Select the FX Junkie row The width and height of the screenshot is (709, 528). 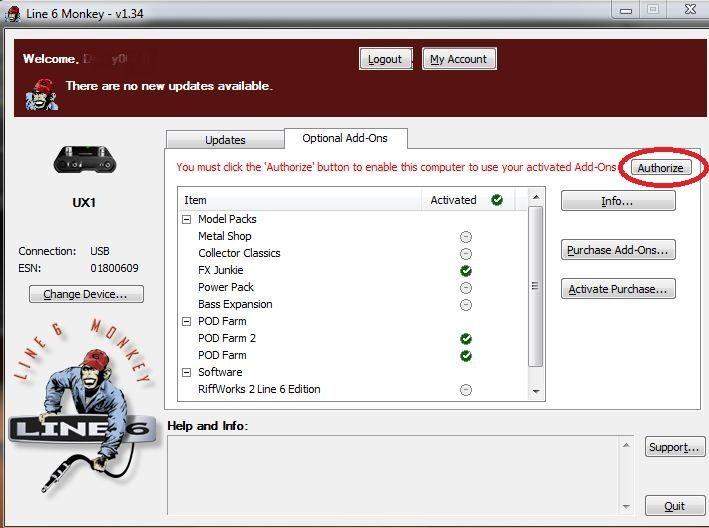coord(353,270)
